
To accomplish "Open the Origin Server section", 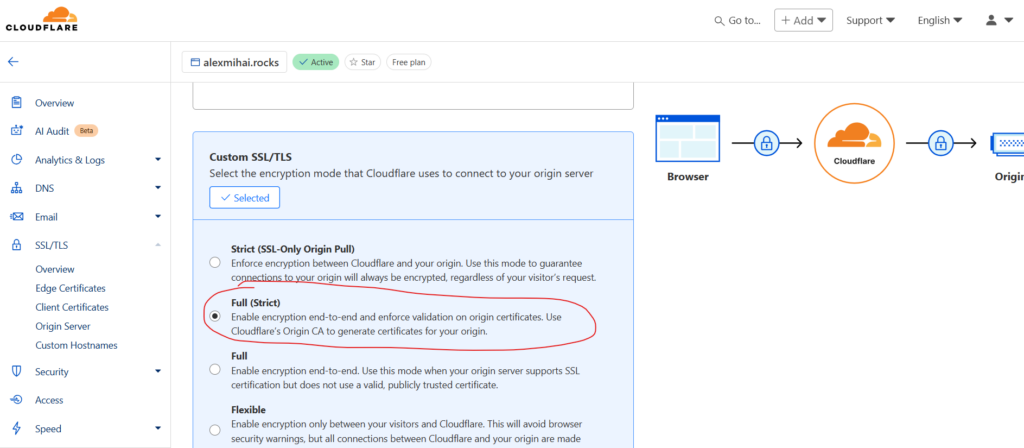I will (63, 326).
